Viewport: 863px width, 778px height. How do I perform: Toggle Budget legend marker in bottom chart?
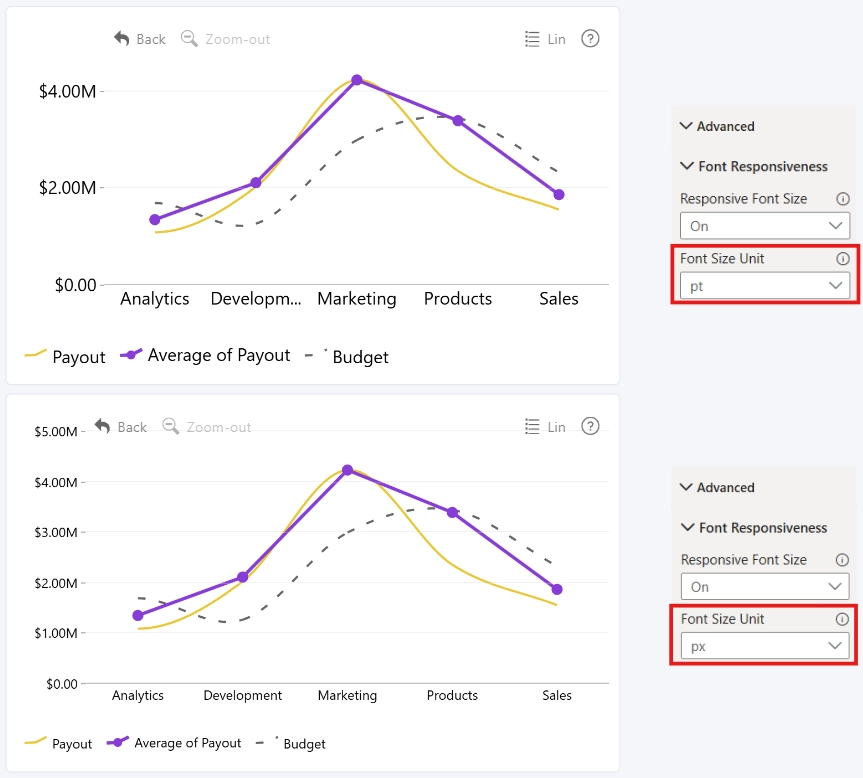tap(267, 742)
